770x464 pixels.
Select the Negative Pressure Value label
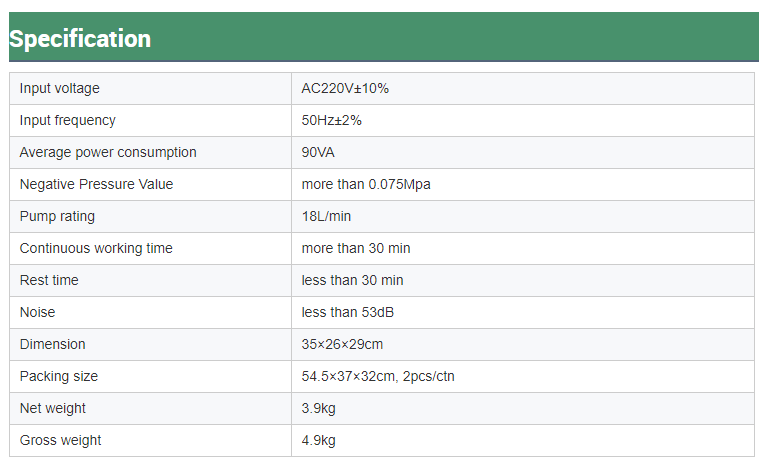click(96, 184)
